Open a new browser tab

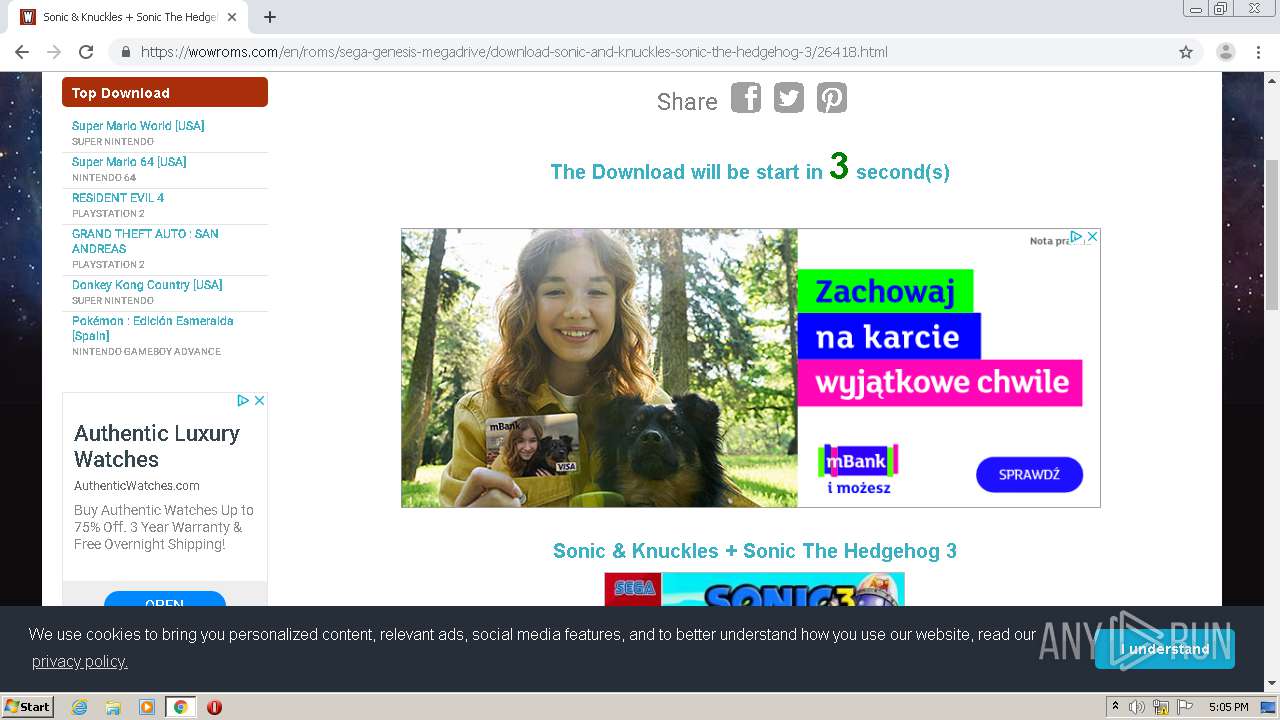click(270, 17)
